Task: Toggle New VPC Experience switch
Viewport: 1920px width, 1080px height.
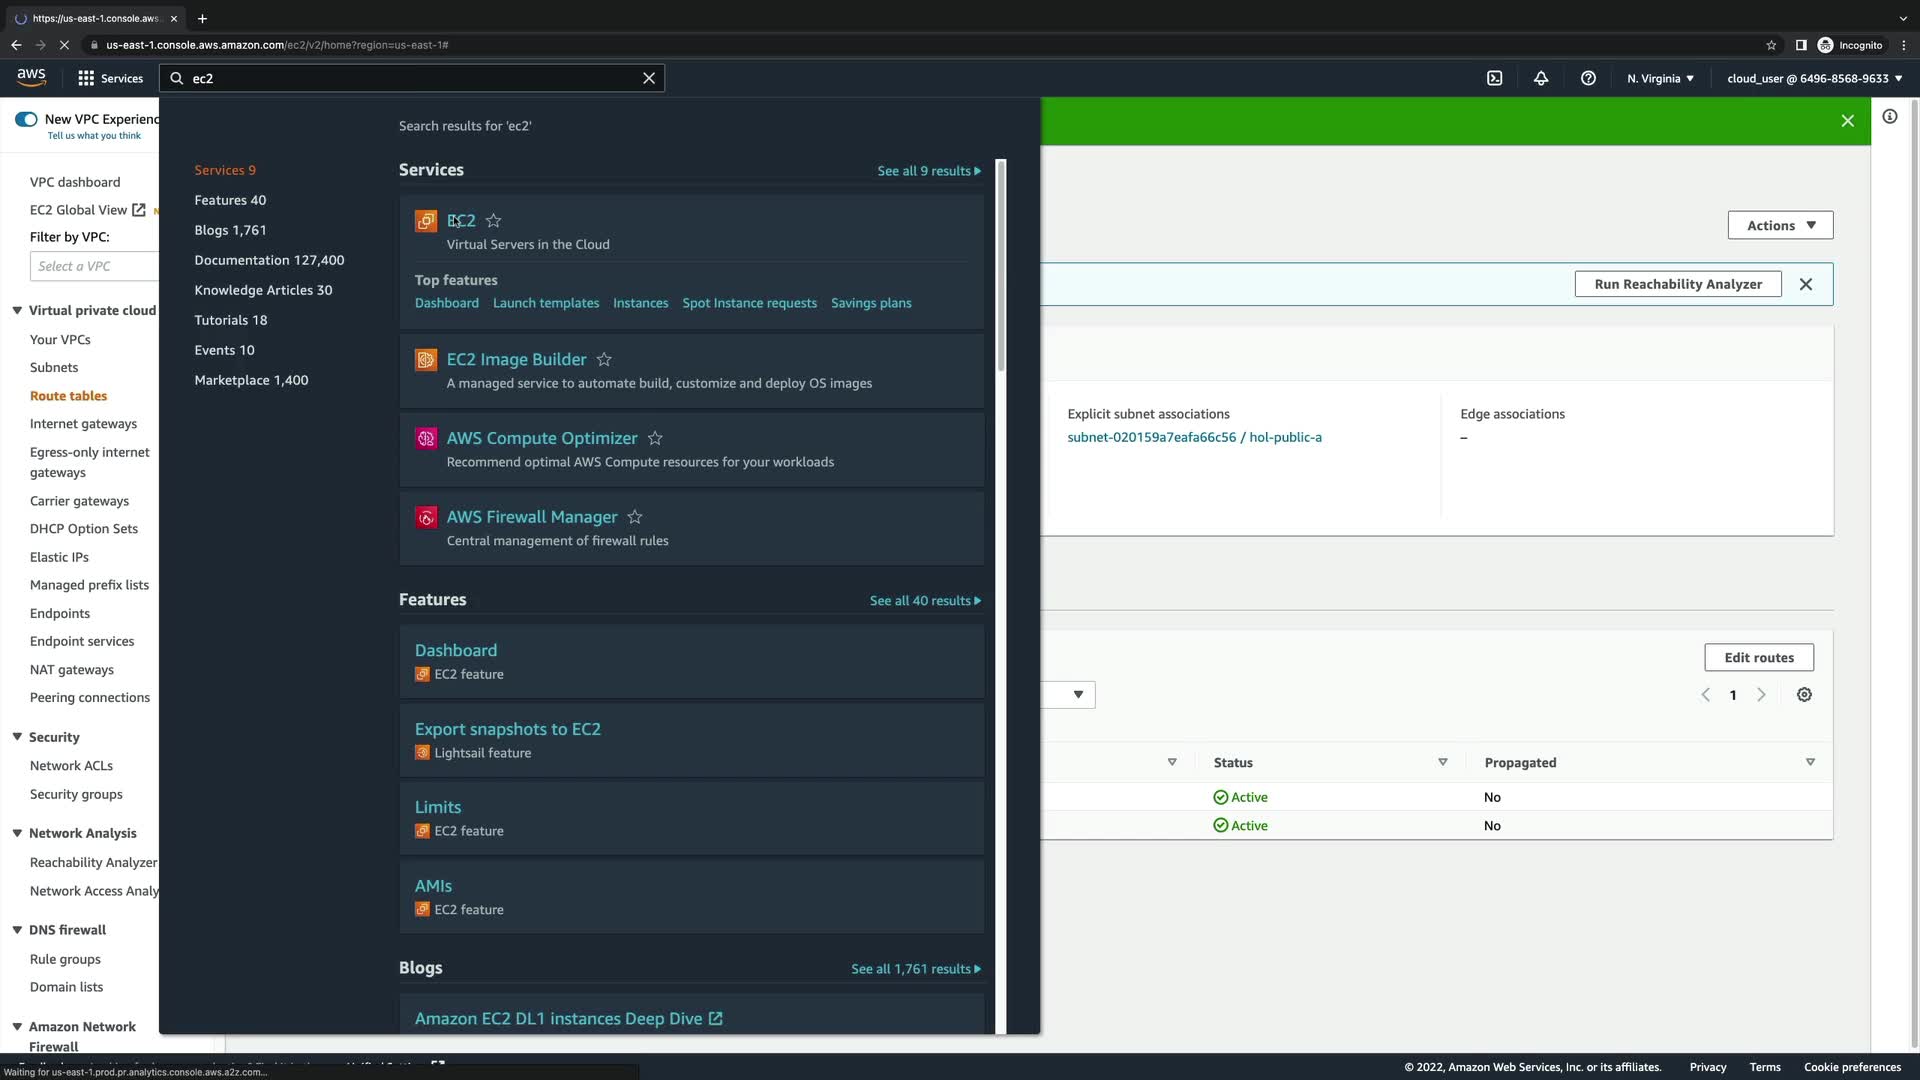Action: click(26, 119)
